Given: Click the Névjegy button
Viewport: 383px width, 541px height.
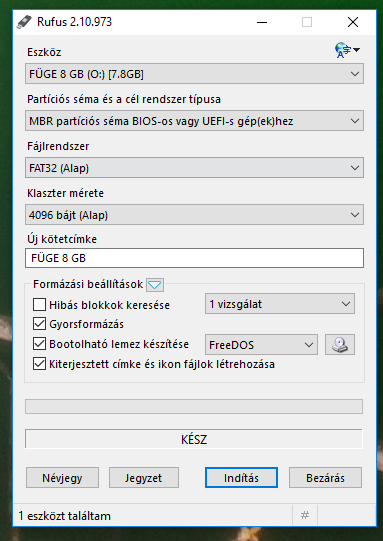Looking at the screenshot, I should [x=62, y=478].
